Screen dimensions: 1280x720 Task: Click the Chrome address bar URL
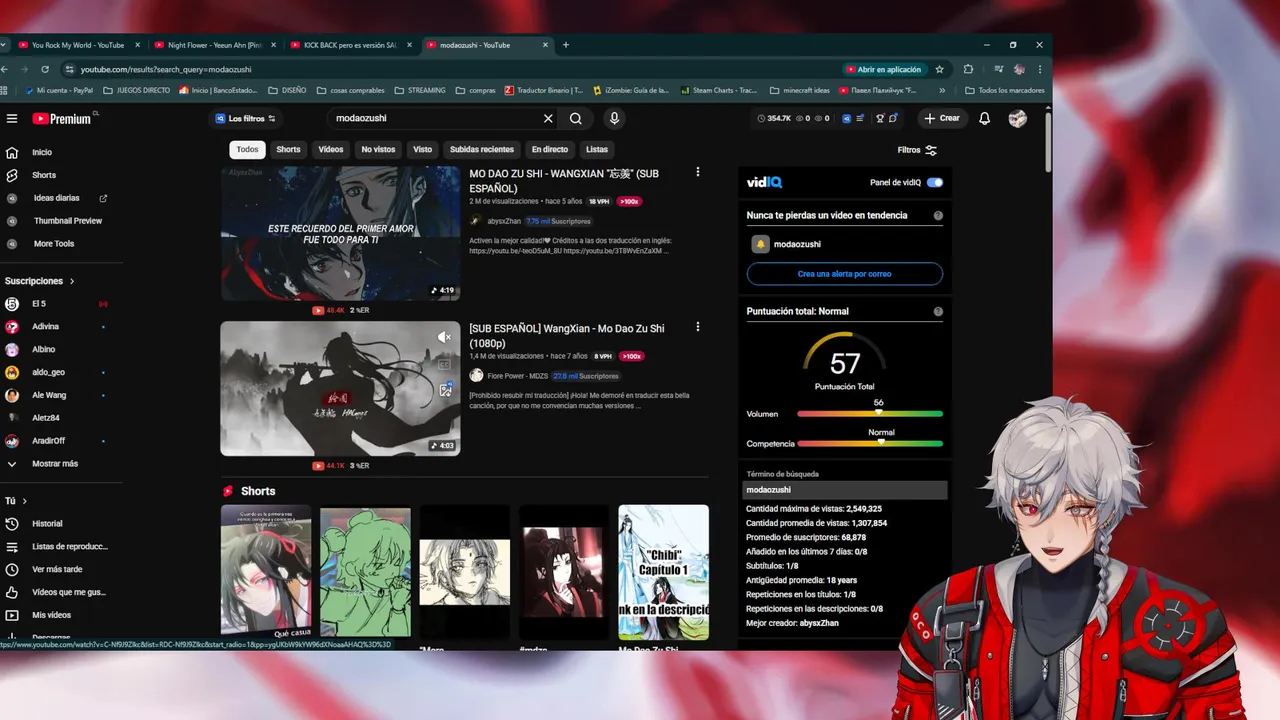click(166, 70)
